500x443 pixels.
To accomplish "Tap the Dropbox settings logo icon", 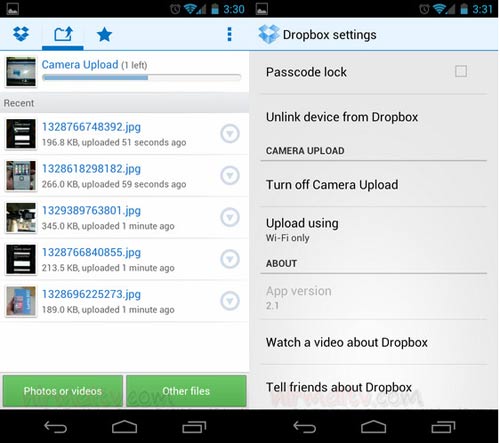I will (x=269, y=34).
